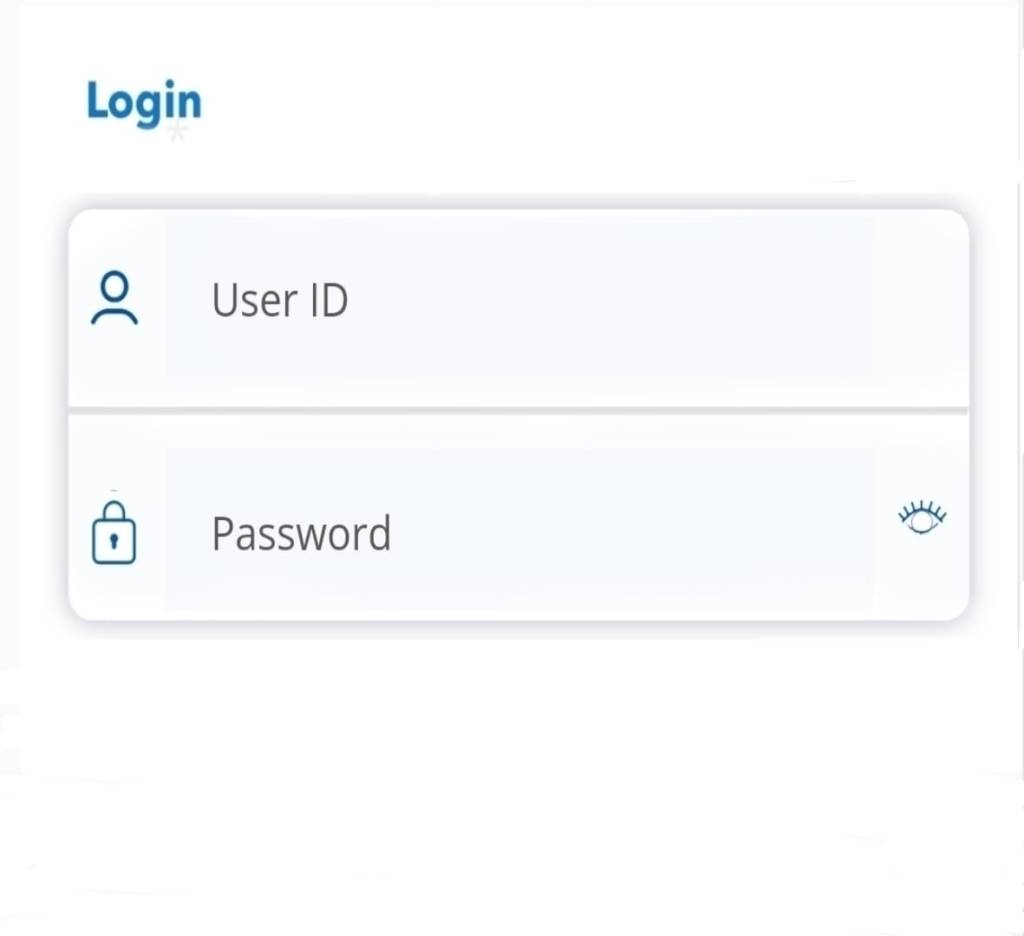Place cursor in the username box

pos(520,300)
